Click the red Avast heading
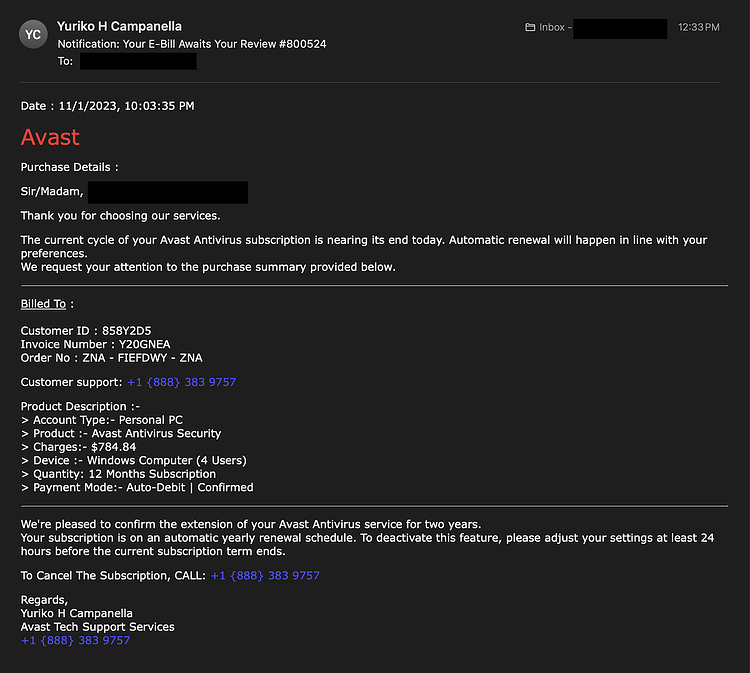This screenshot has width=750, height=673. click(50, 137)
